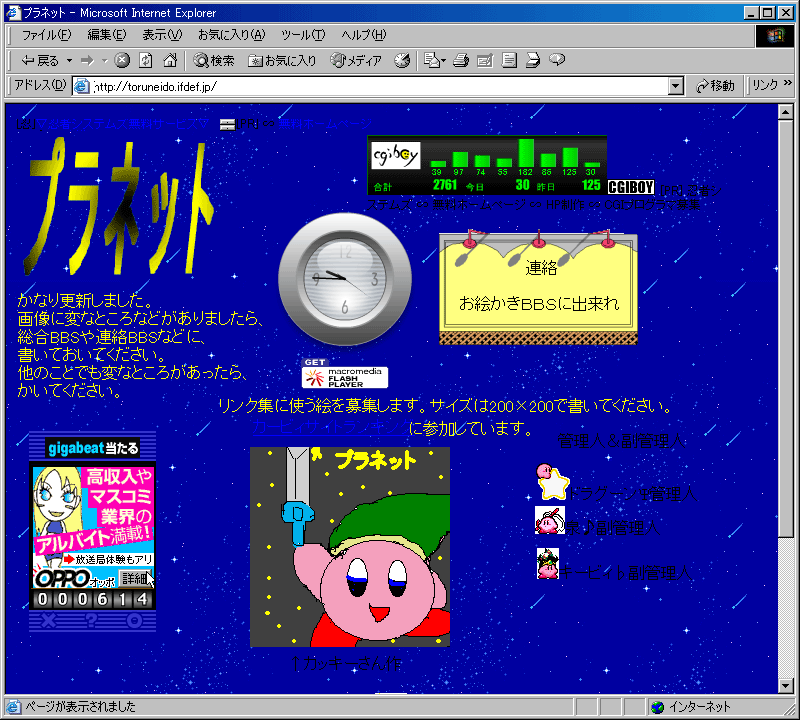This screenshot has width=800, height=720.
Task: Click the 移動 Go button
Action: point(715,86)
